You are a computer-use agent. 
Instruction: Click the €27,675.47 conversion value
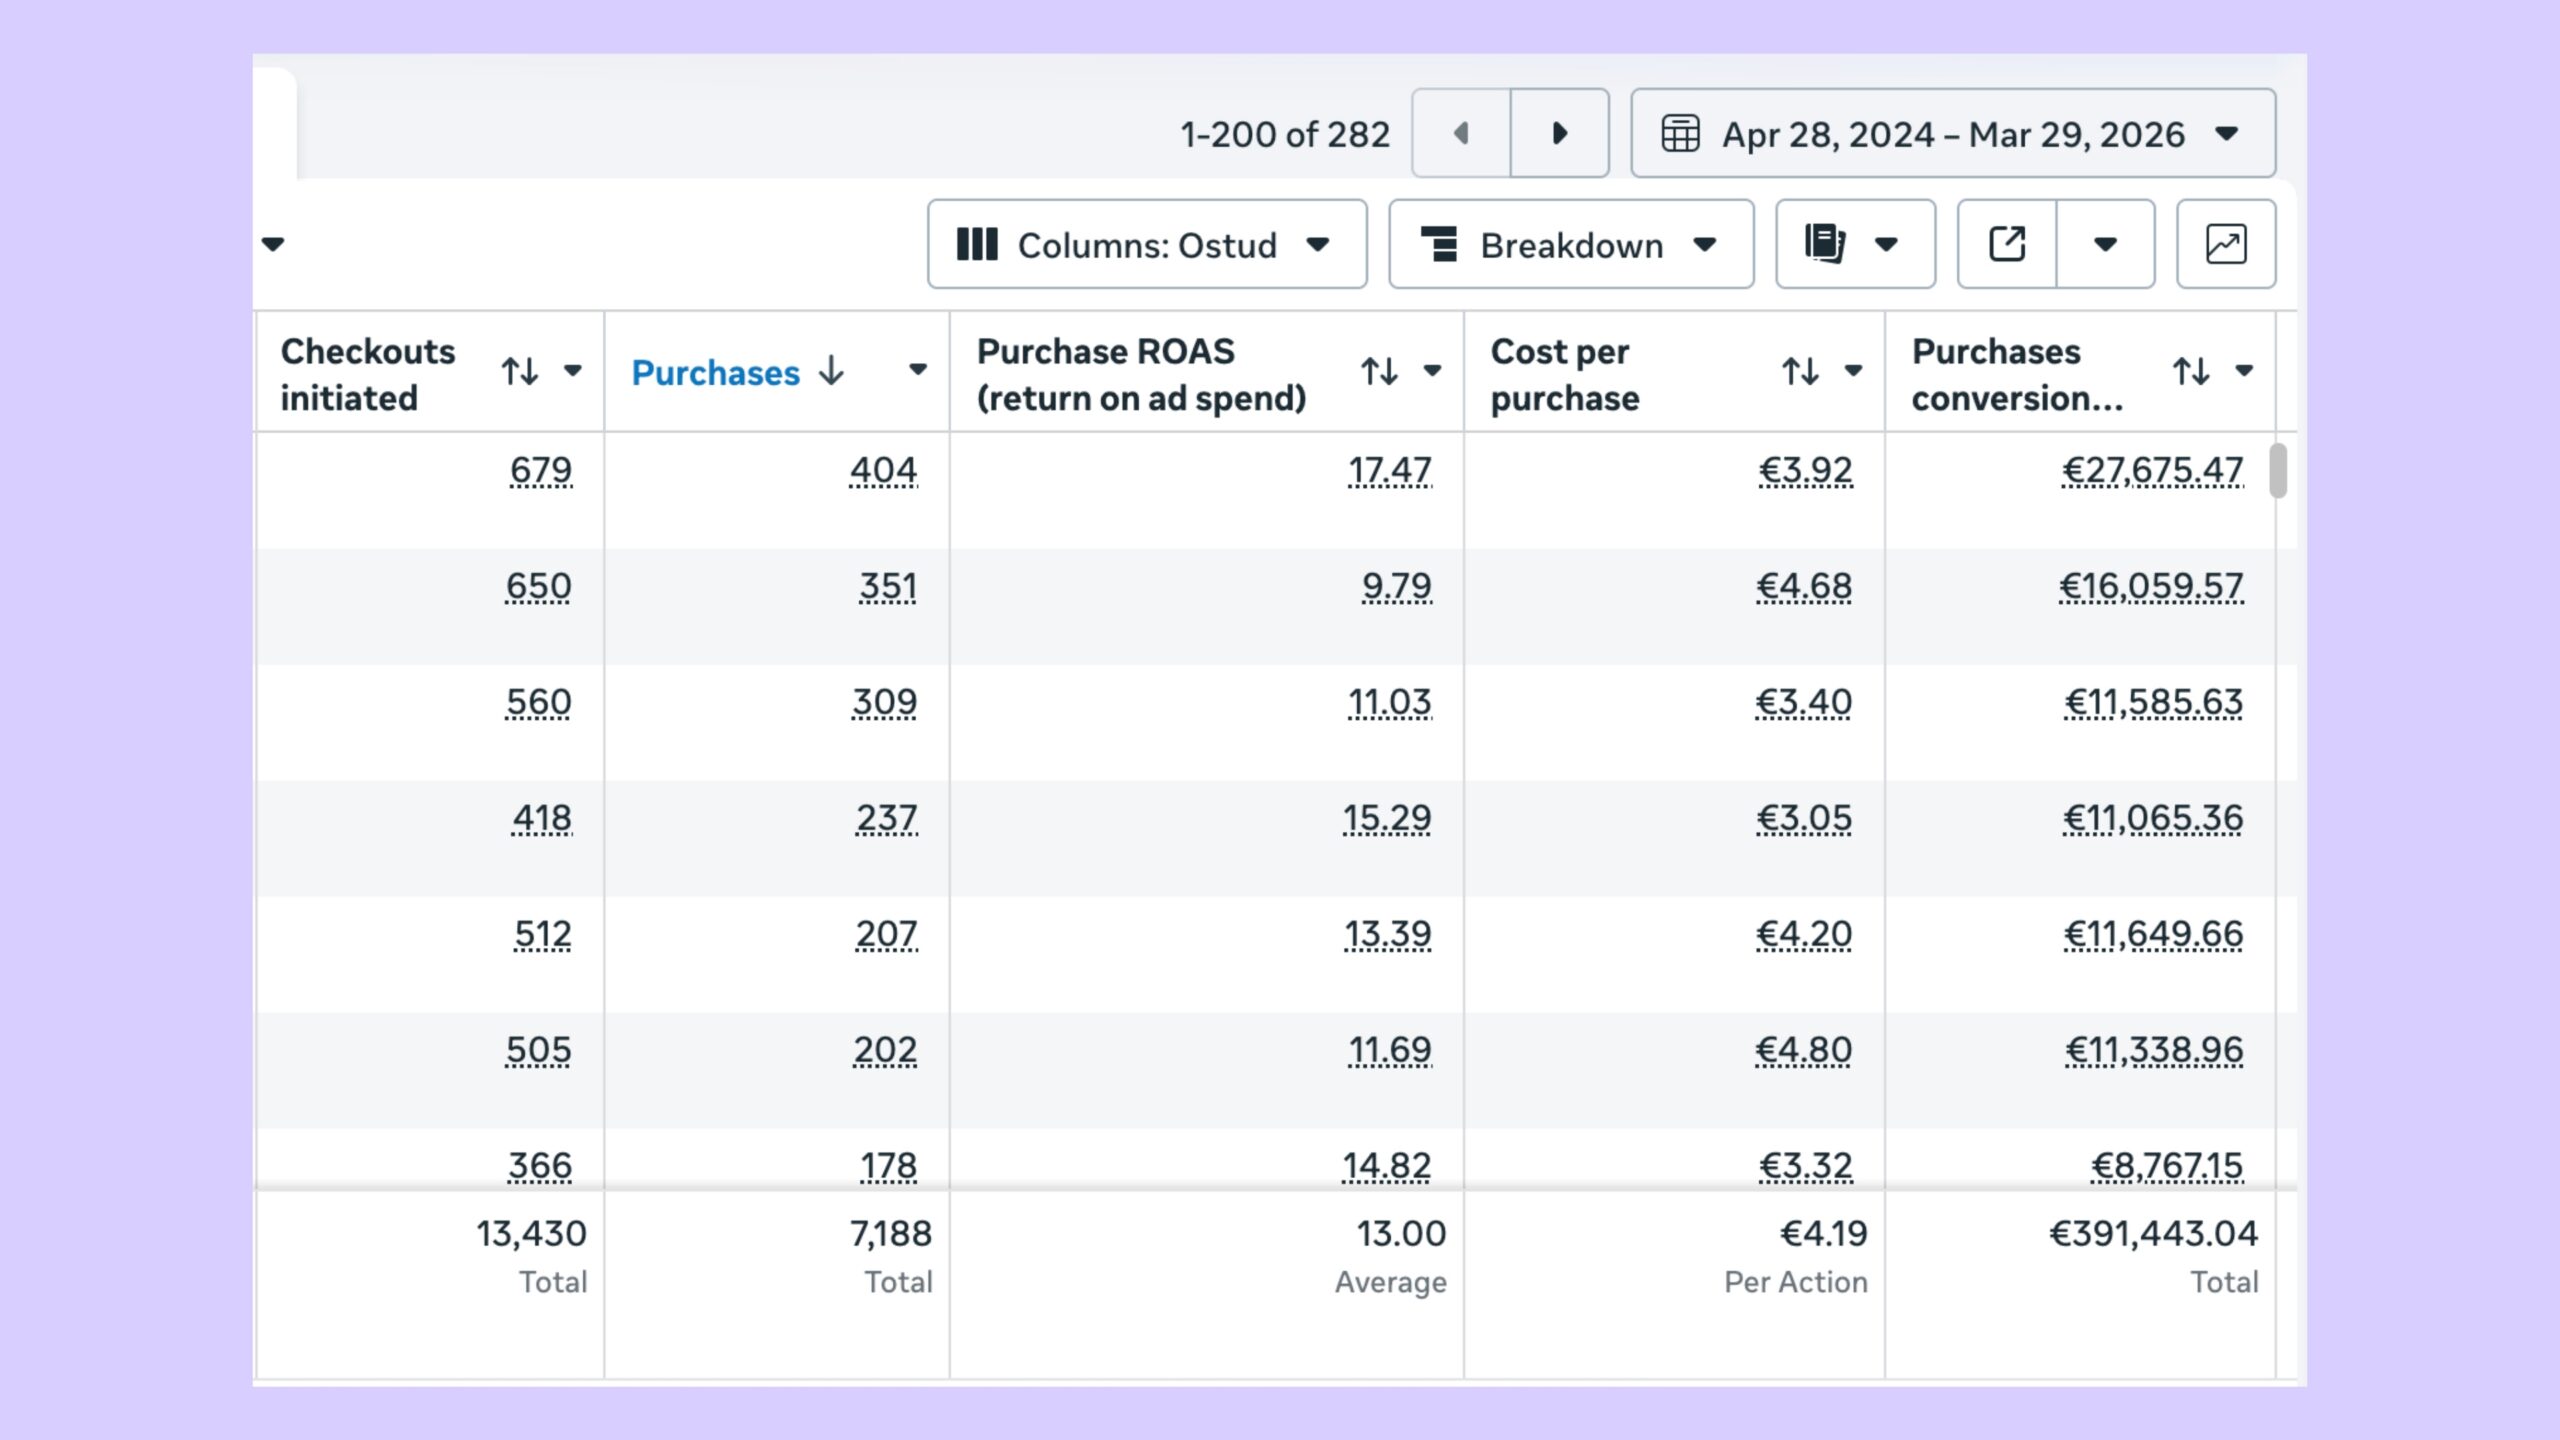2152,470
